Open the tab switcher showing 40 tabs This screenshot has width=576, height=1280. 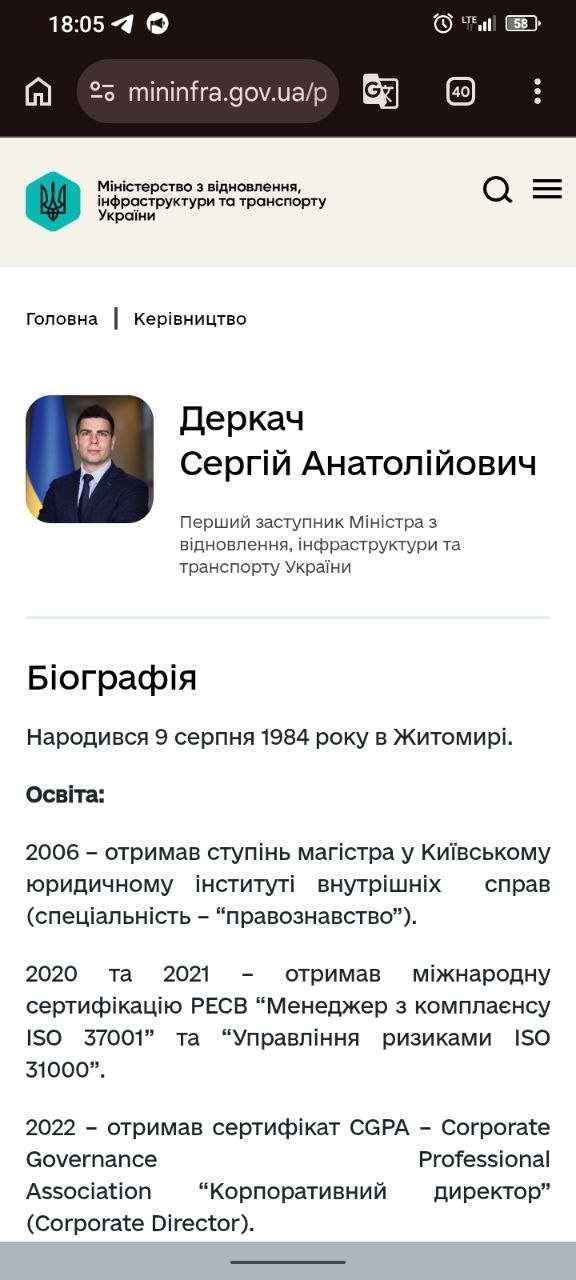pos(461,92)
